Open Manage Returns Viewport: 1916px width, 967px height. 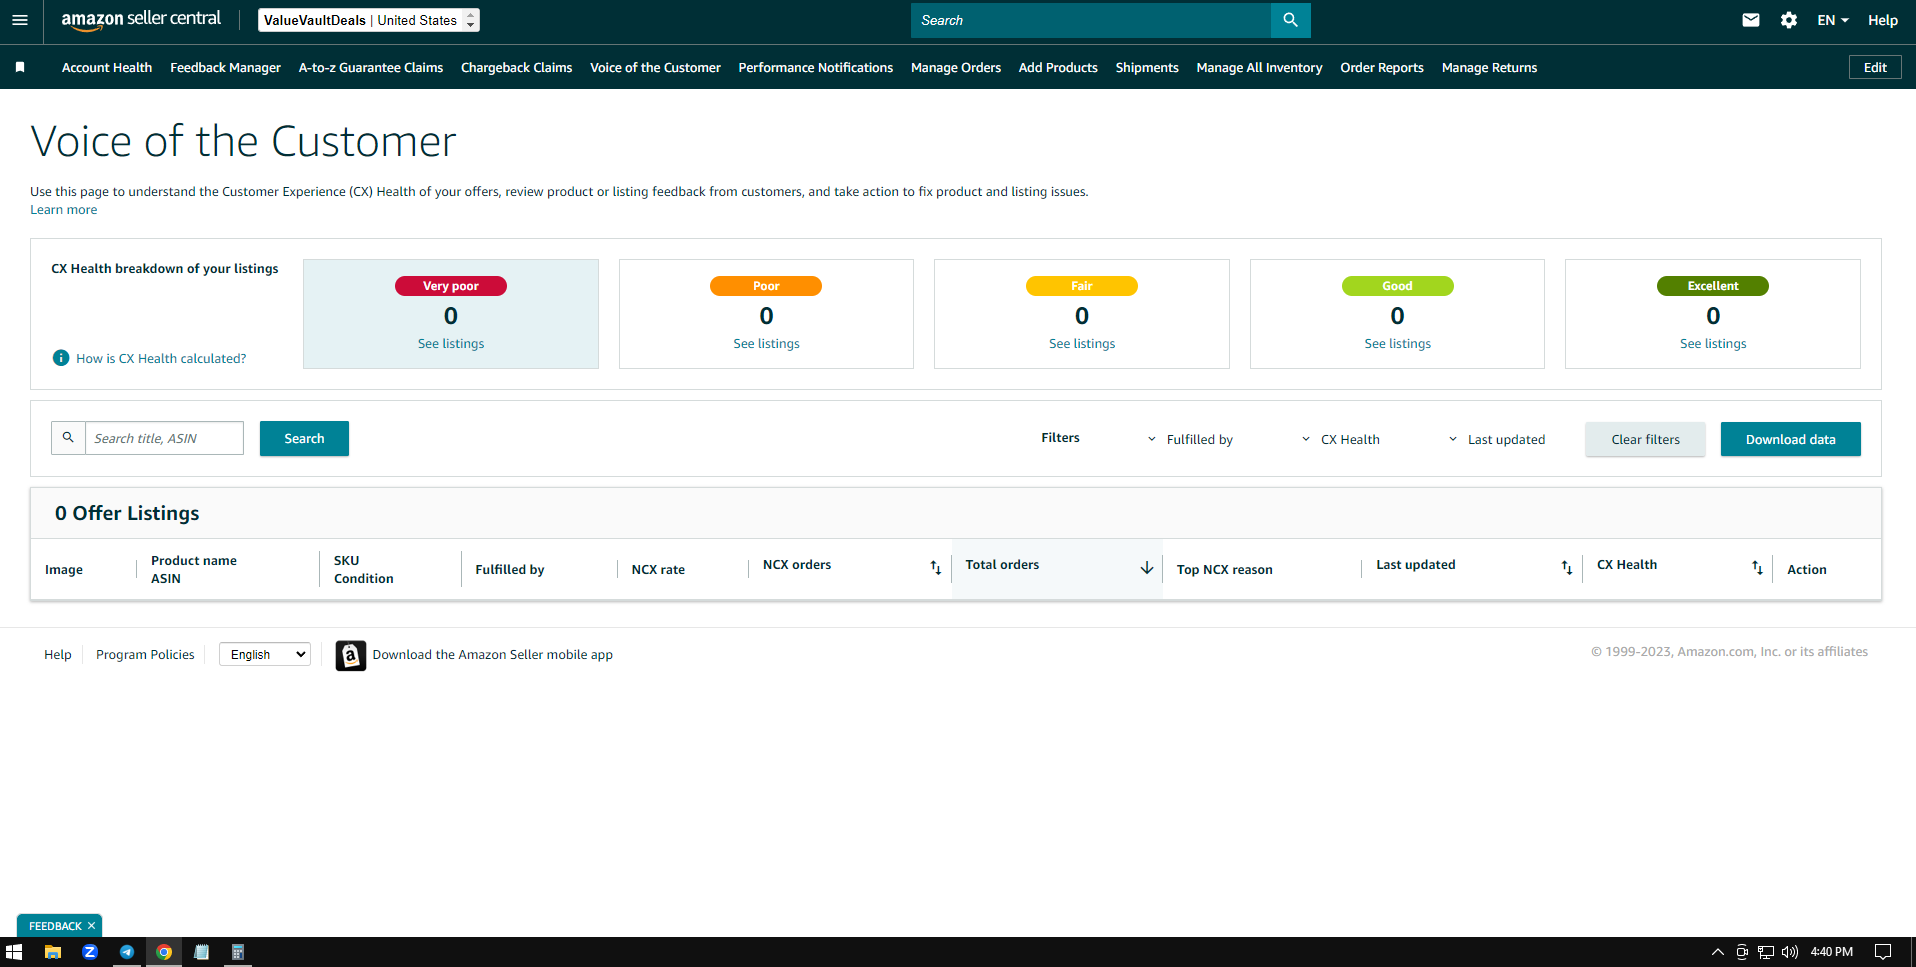point(1489,67)
